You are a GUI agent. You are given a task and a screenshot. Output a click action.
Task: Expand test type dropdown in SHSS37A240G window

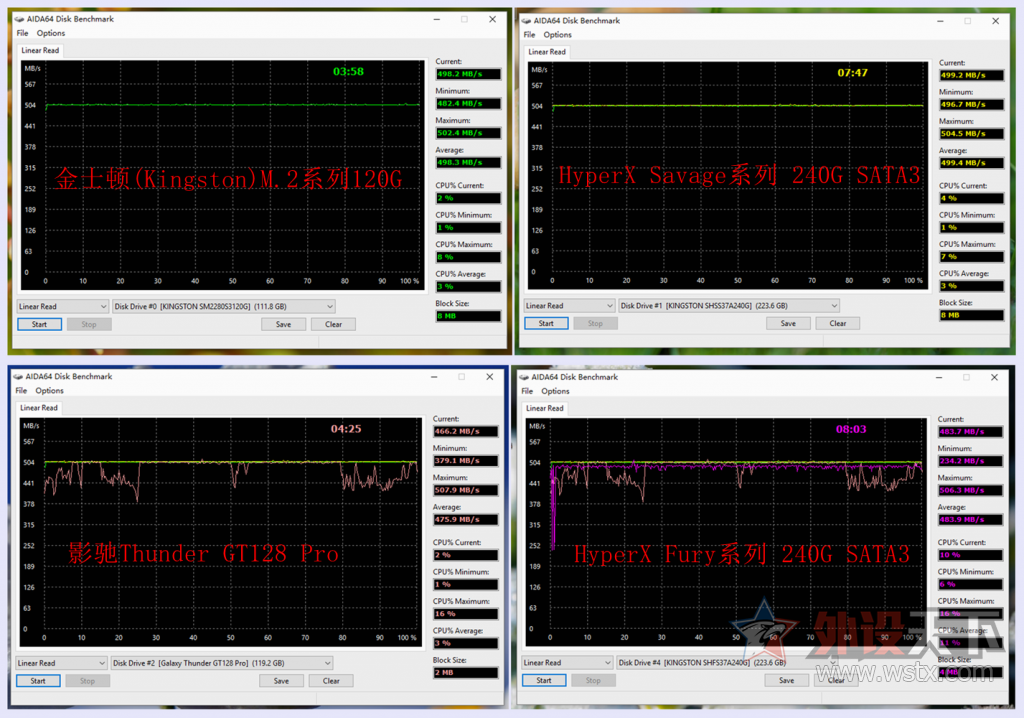coord(569,306)
